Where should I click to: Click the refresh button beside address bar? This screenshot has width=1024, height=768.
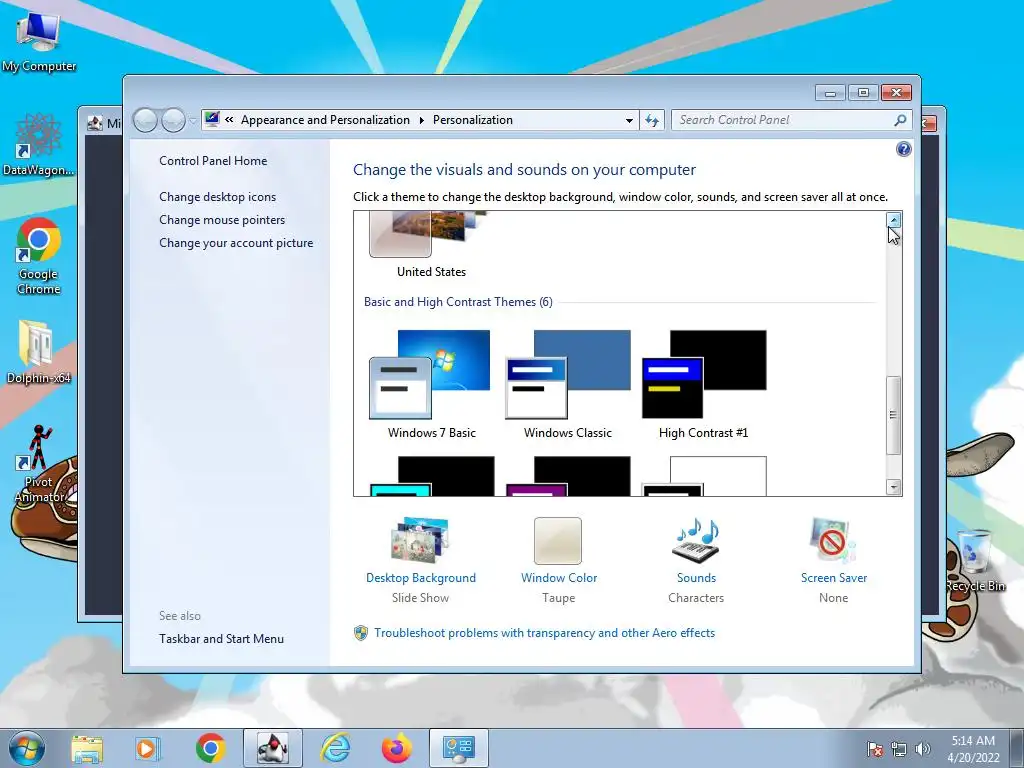click(652, 120)
